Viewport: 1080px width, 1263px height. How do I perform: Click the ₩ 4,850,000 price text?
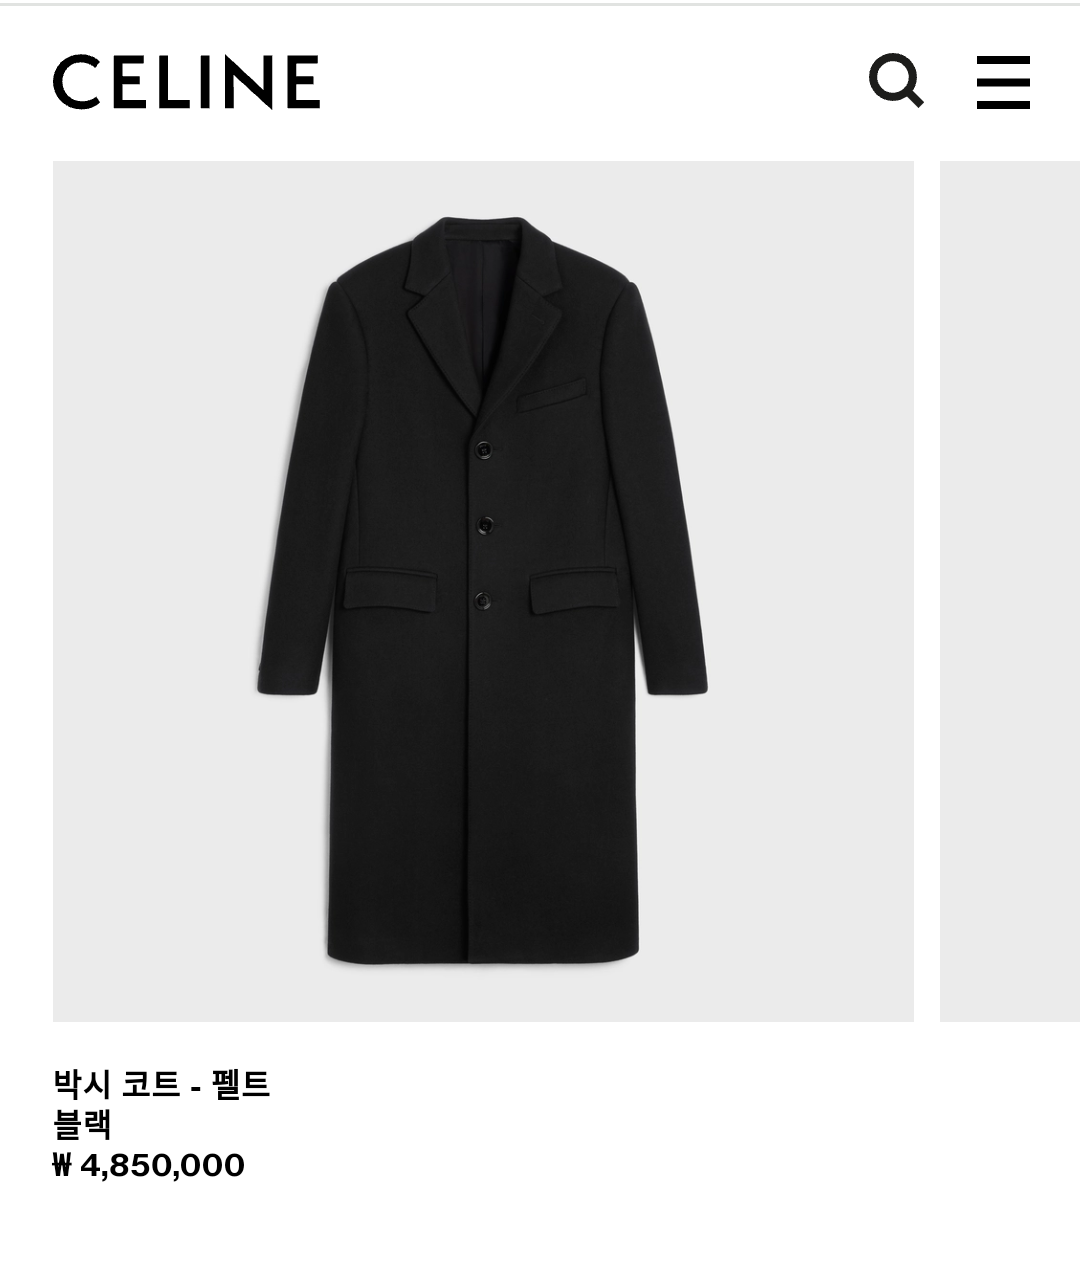pyautogui.click(x=149, y=1165)
